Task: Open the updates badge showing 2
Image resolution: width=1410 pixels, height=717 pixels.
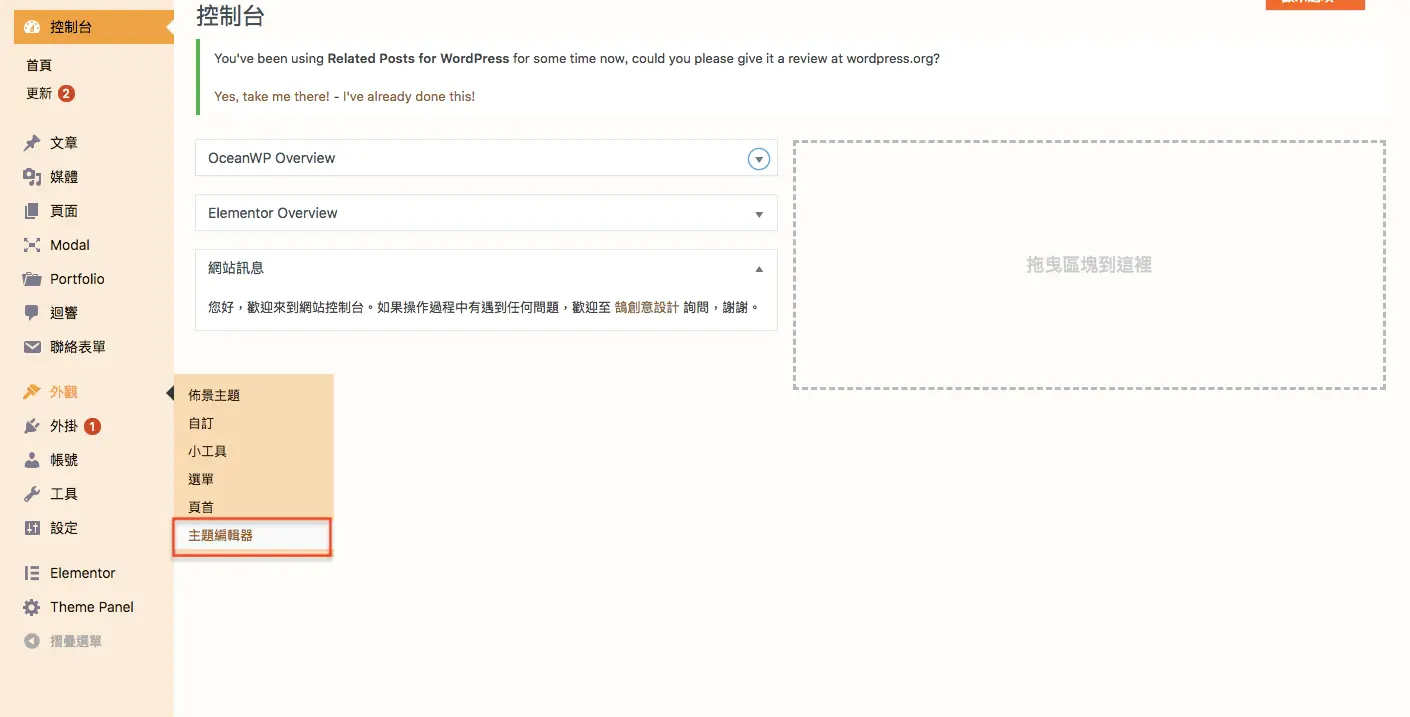Action: (66, 94)
